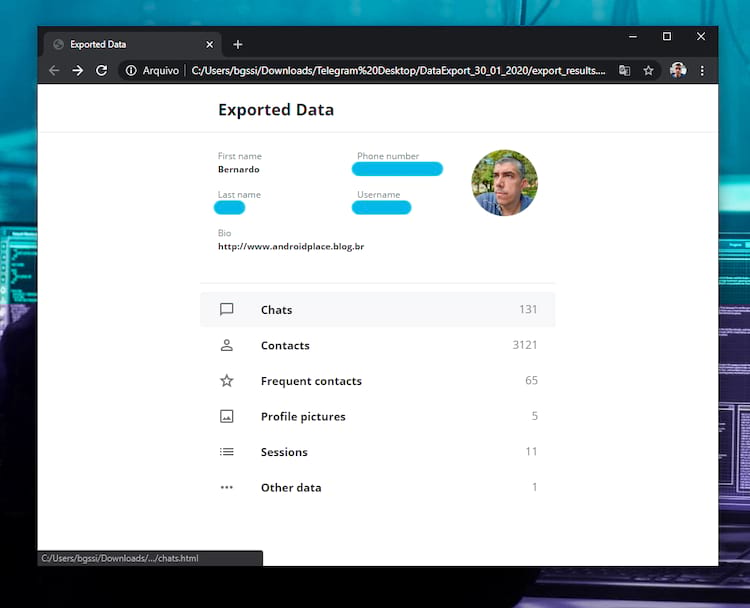
Task: Bookmark this page with the star icon
Action: pyautogui.click(x=648, y=71)
